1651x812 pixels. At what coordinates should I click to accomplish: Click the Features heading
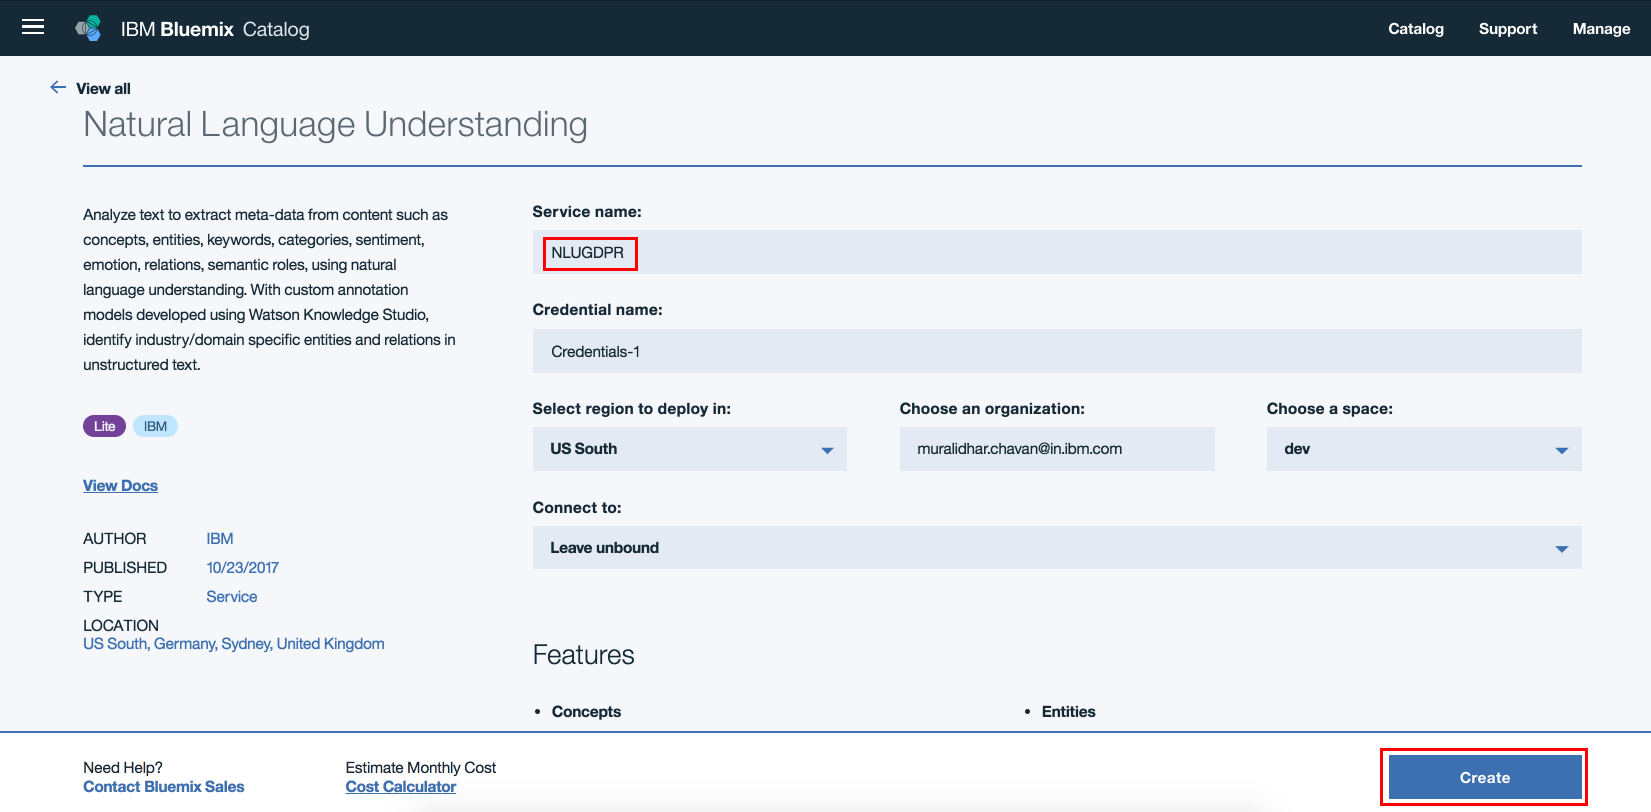(x=583, y=655)
